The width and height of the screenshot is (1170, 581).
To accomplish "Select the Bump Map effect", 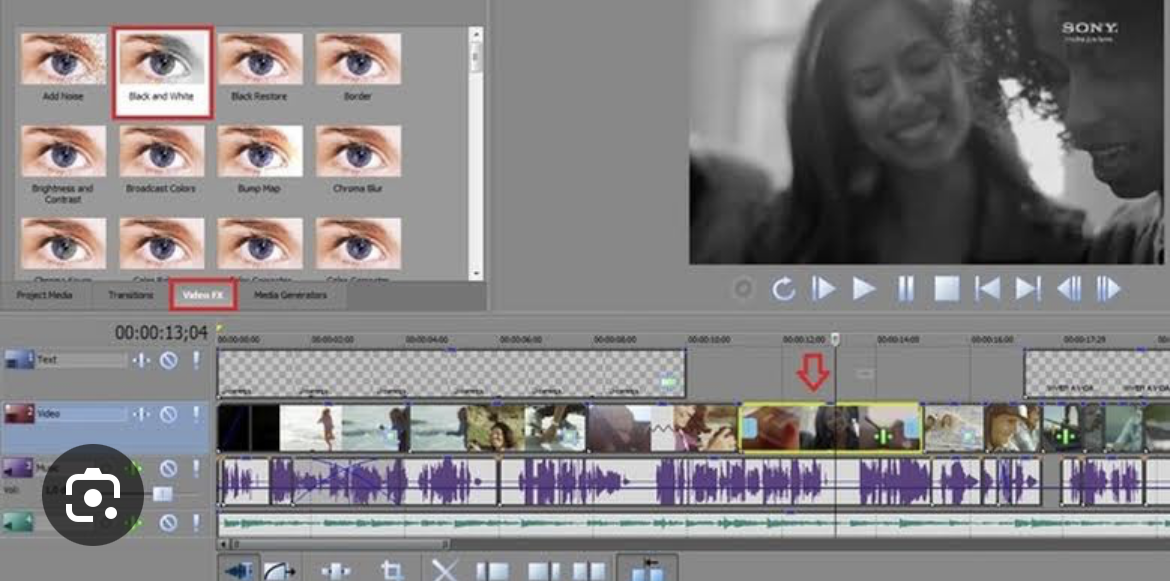I will pyautogui.click(x=260, y=151).
